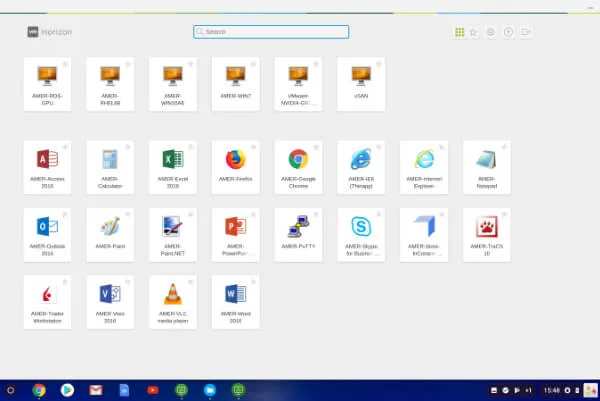The height and width of the screenshot is (401, 600).
Task: Focus the Search input field
Action: point(271,32)
